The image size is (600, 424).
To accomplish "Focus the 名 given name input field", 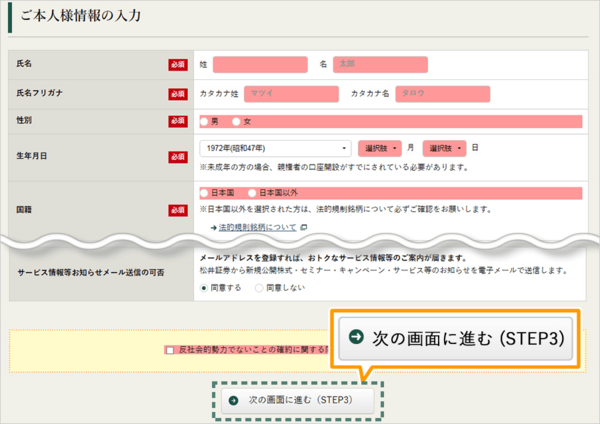I will pos(380,64).
